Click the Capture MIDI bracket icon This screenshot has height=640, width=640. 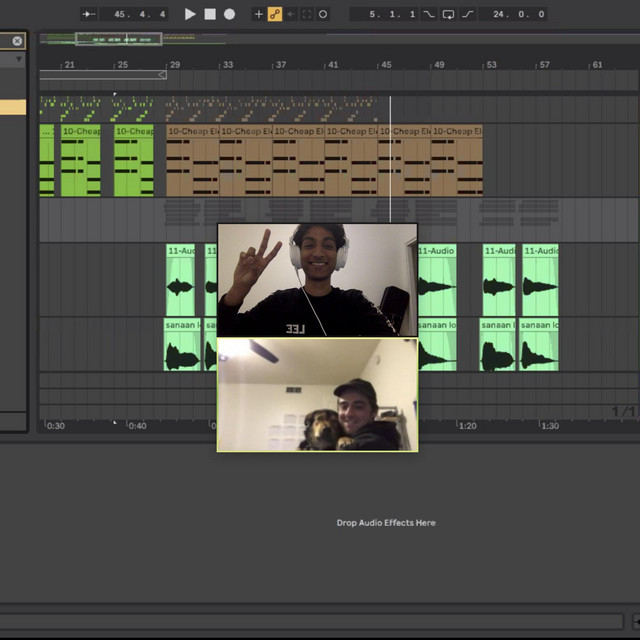click(x=307, y=14)
